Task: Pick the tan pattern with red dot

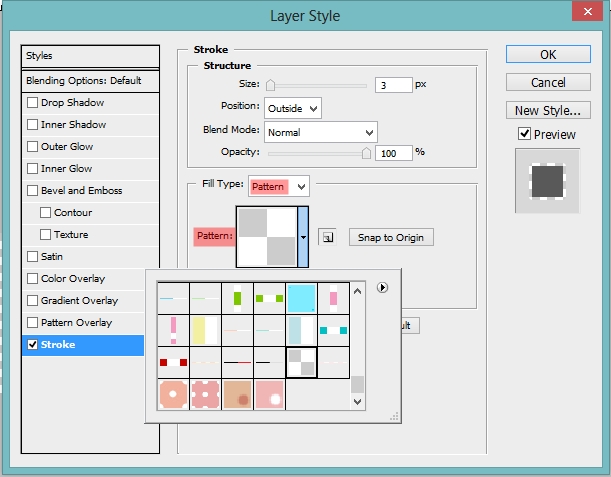Action: (237, 394)
